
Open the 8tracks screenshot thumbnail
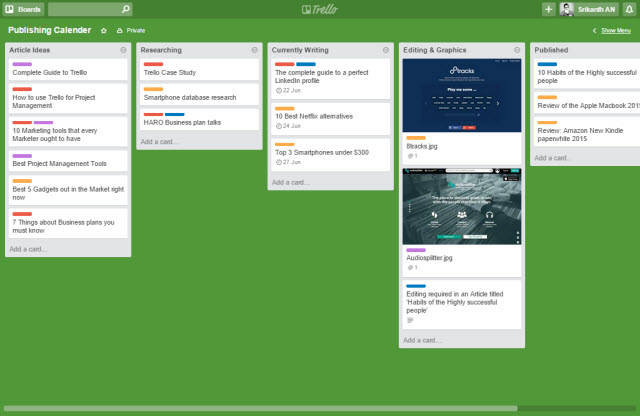462,95
